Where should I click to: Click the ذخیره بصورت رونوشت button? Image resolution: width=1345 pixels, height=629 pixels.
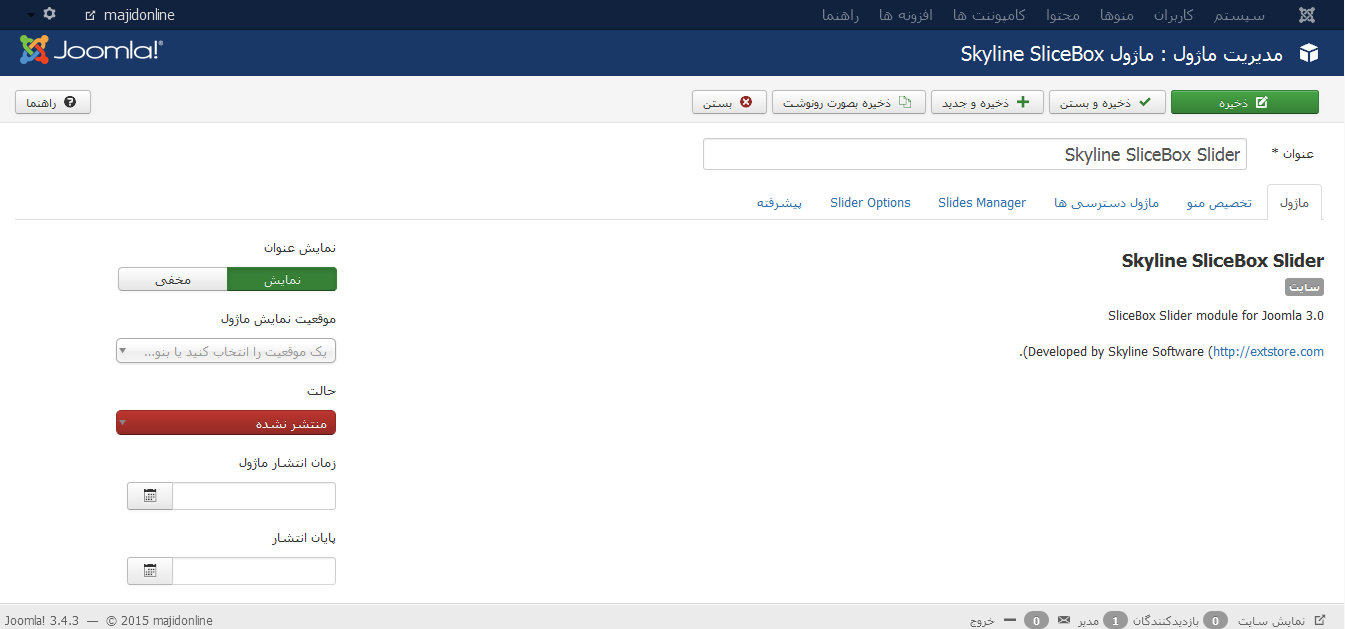848,102
